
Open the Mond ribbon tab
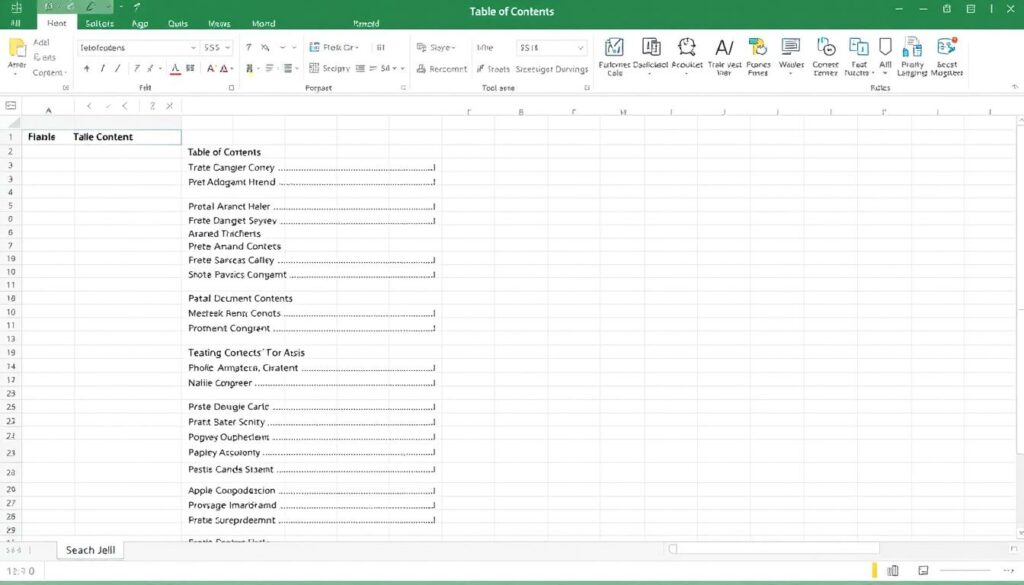(x=263, y=24)
